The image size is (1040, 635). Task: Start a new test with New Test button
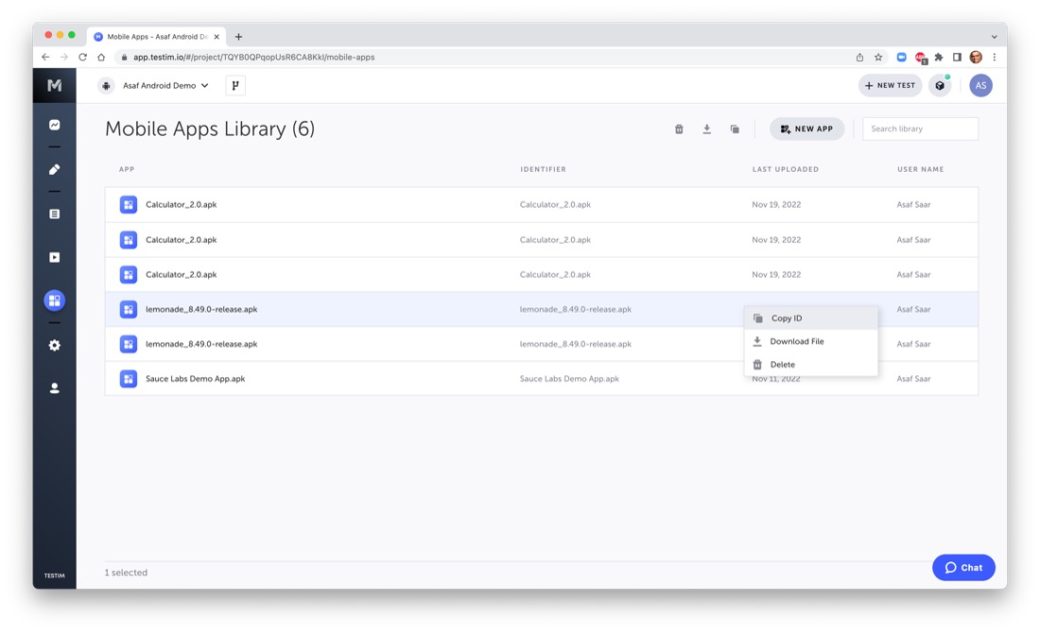(x=888, y=86)
